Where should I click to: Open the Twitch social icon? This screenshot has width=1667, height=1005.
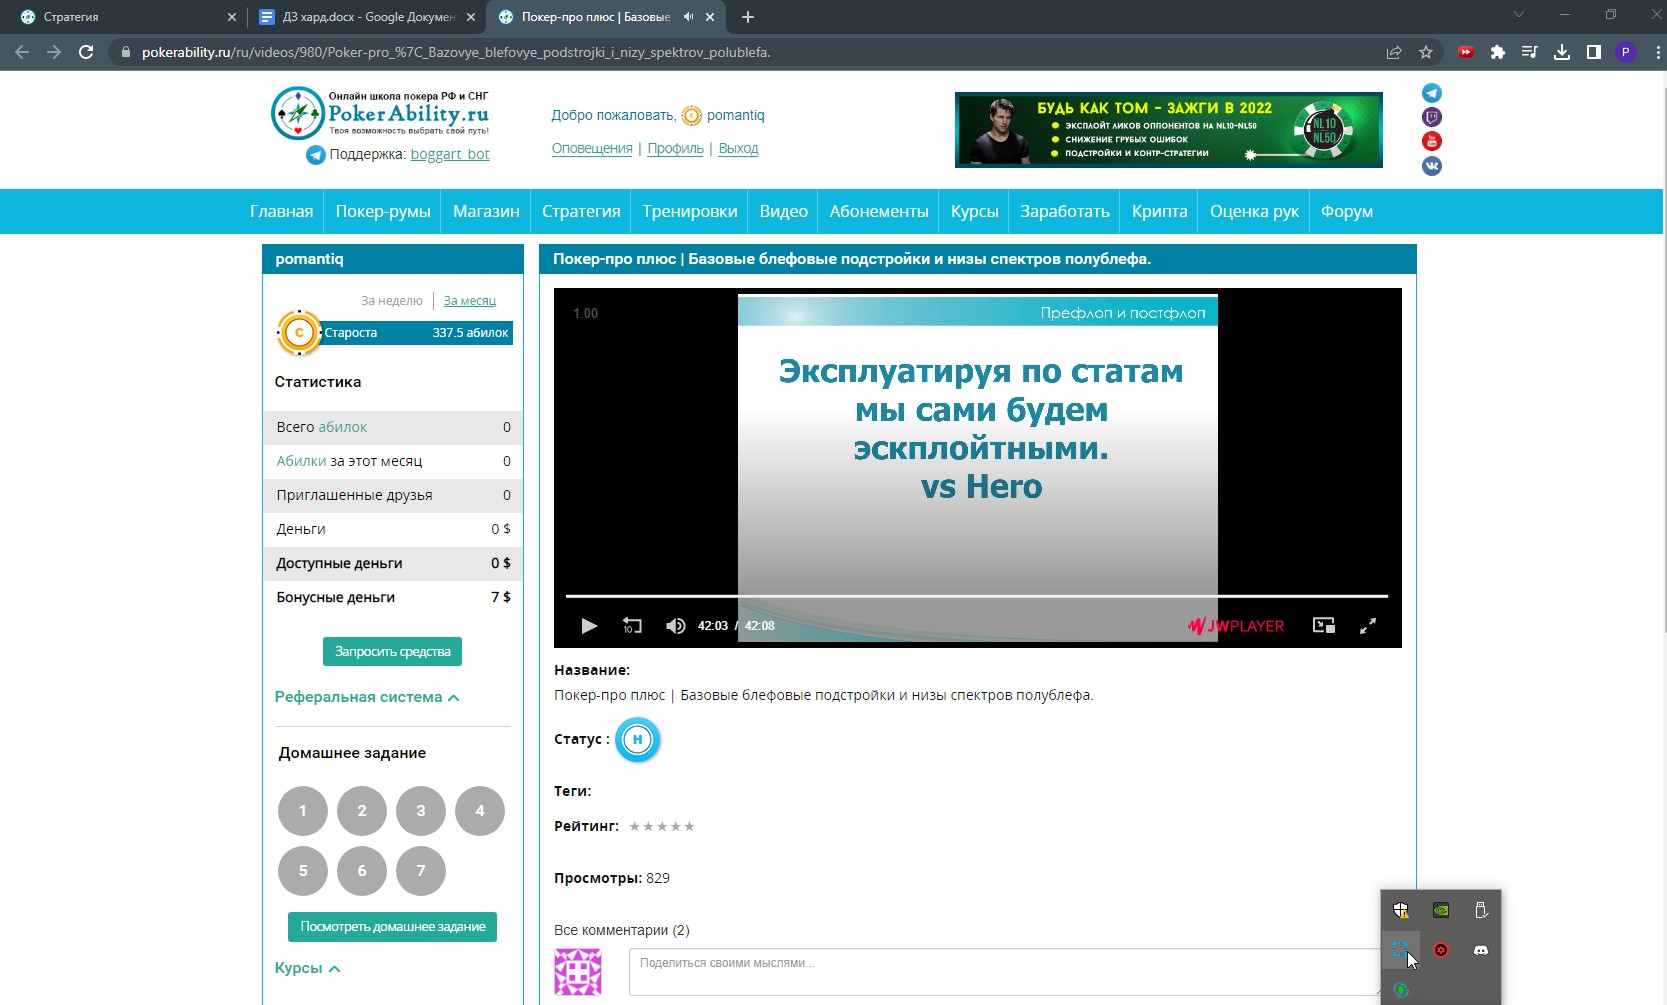tap(1432, 117)
